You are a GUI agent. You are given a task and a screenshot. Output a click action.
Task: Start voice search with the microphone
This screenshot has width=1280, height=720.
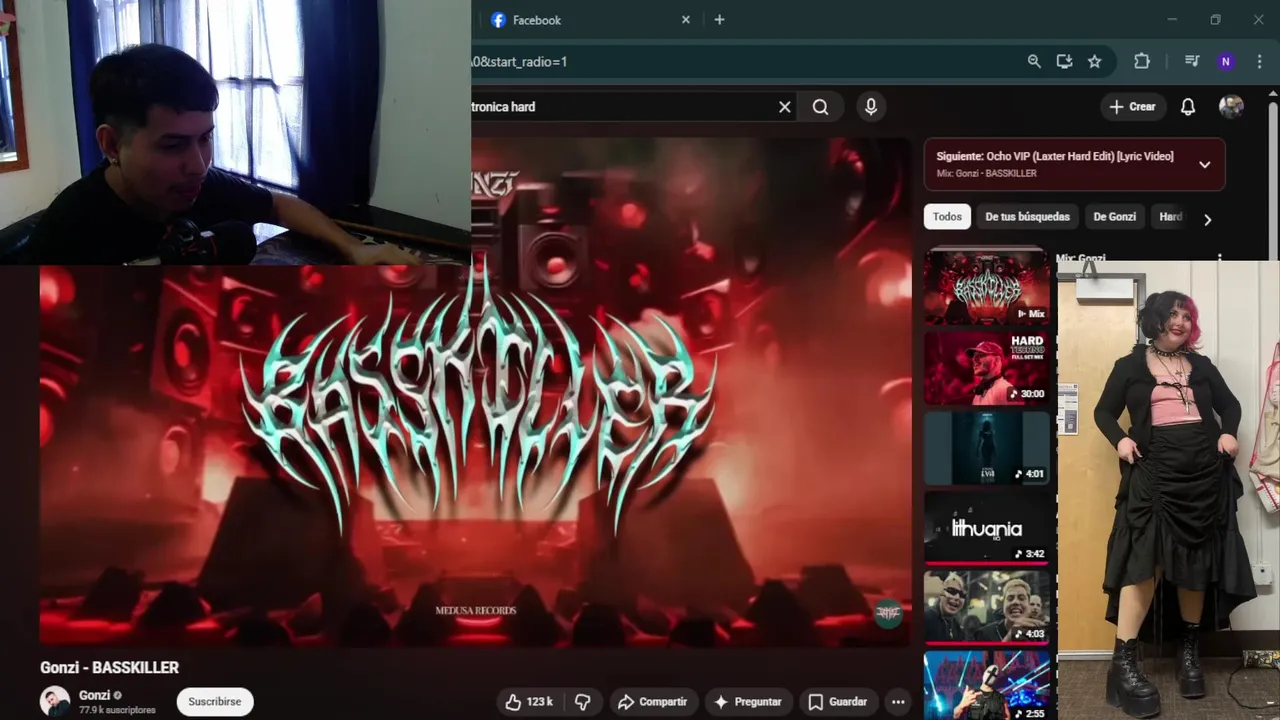coord(871,107)
